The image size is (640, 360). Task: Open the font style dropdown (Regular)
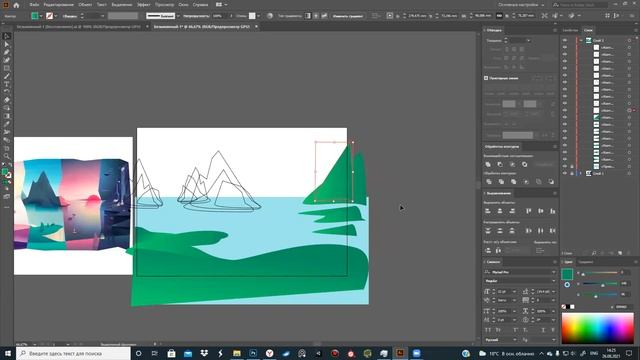coord(554,281)
